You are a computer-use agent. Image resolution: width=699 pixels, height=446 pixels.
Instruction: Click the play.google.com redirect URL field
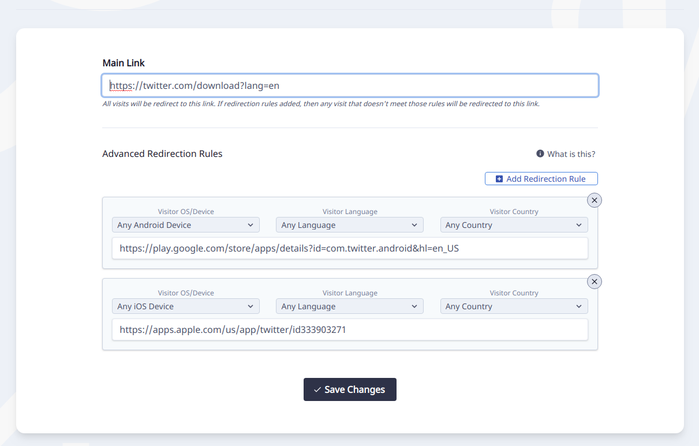click(350, 248)
